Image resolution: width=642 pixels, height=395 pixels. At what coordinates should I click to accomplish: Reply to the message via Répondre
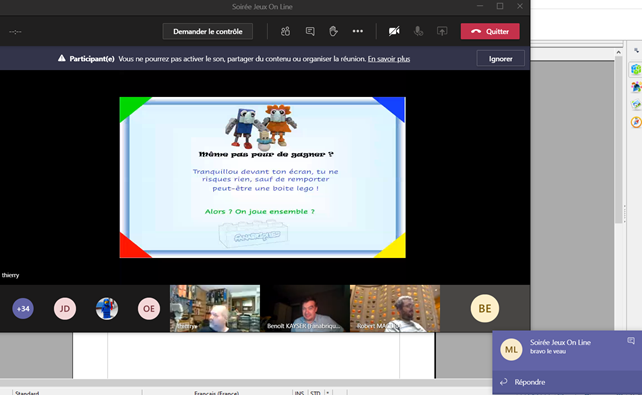point(567,382)
